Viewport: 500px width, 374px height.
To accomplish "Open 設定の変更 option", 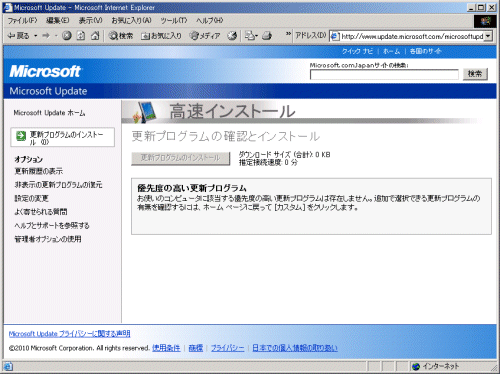I will pos(31,198).
